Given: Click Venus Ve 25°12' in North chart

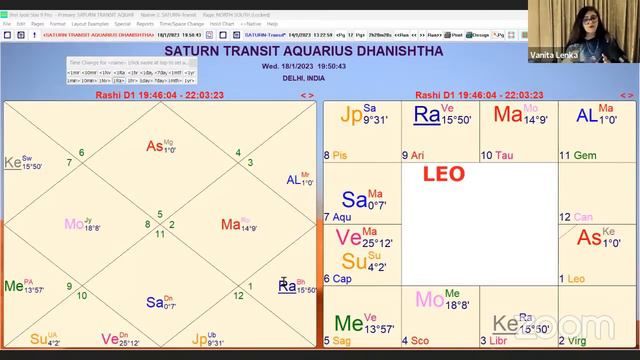Looking at the screenshot, I should (120, 339).
